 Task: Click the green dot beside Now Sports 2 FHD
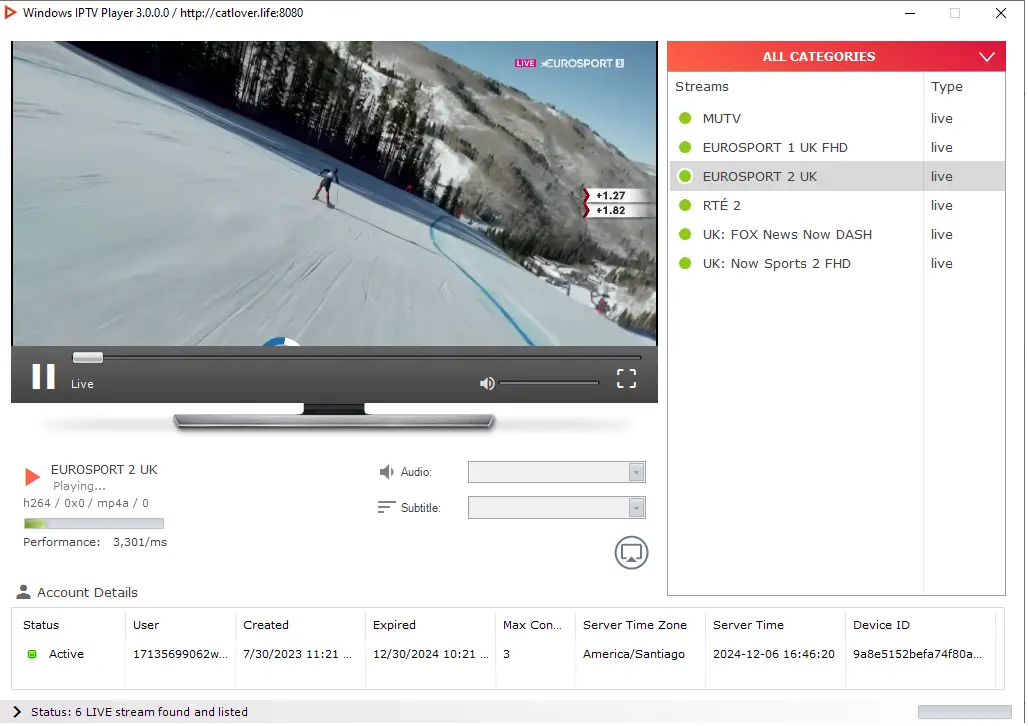[685, 263]
